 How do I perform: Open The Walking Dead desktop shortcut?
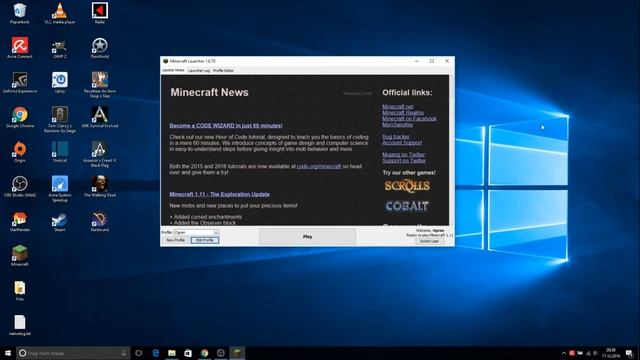[x=100, y=187]
